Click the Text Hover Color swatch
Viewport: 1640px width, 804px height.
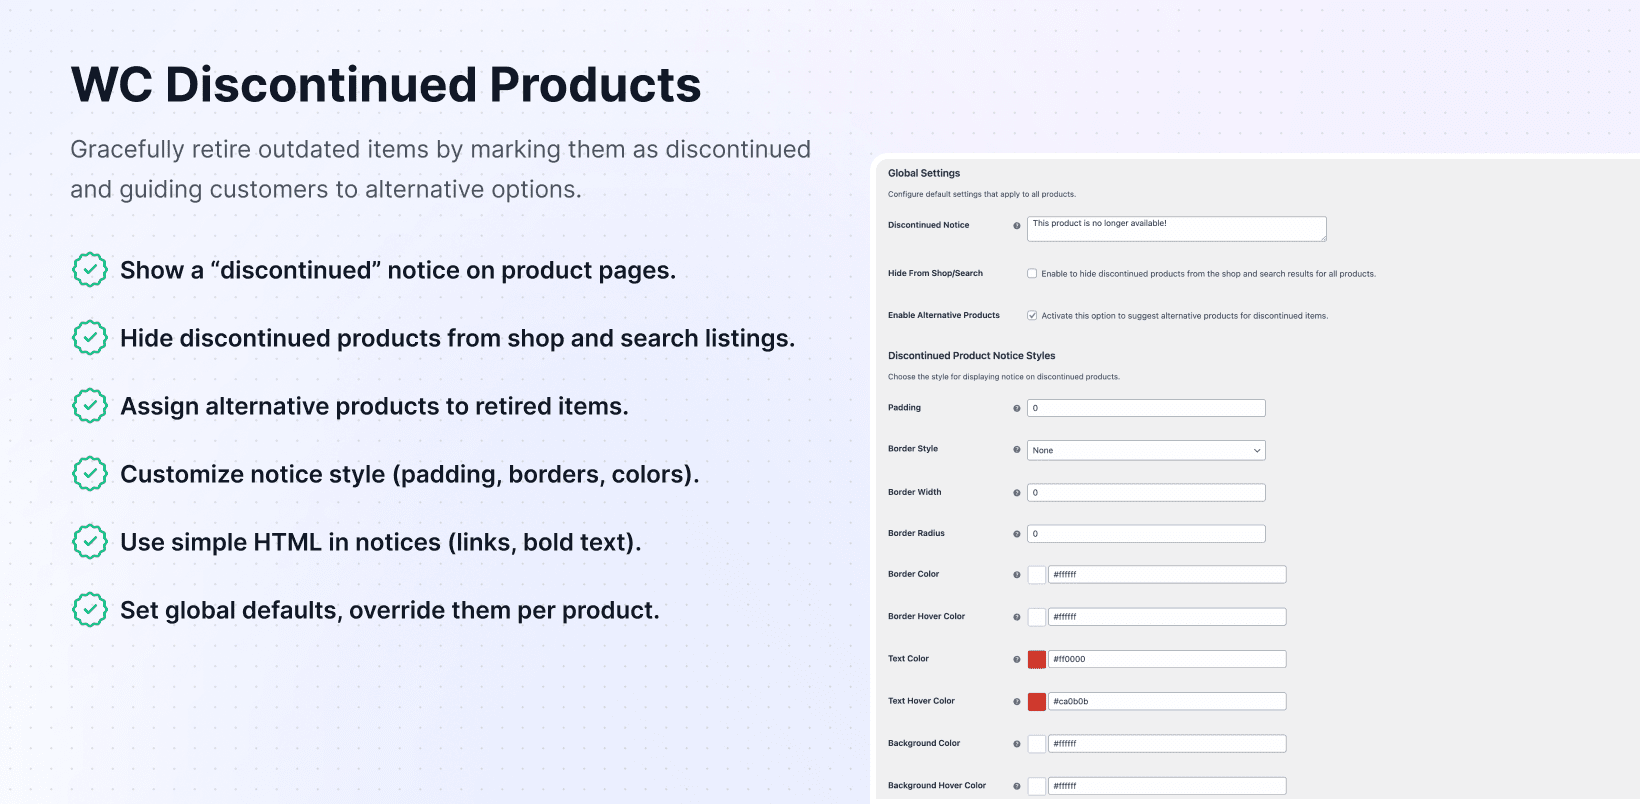click(1037, 701)
